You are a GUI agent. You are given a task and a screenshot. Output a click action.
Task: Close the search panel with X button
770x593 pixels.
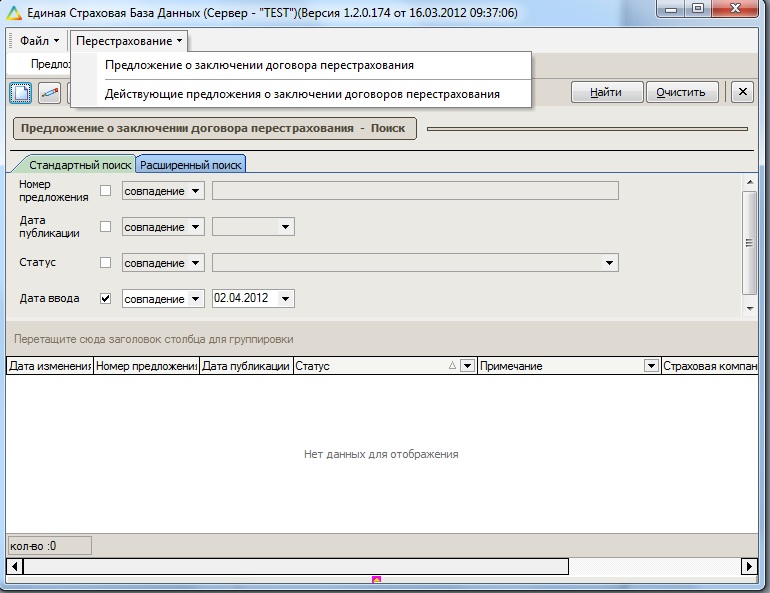[741, 92]
